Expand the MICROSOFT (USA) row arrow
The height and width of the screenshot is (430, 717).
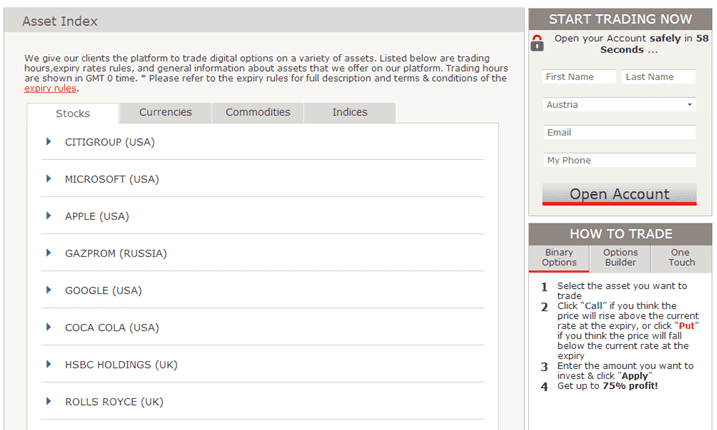click(x=48, y=179)
